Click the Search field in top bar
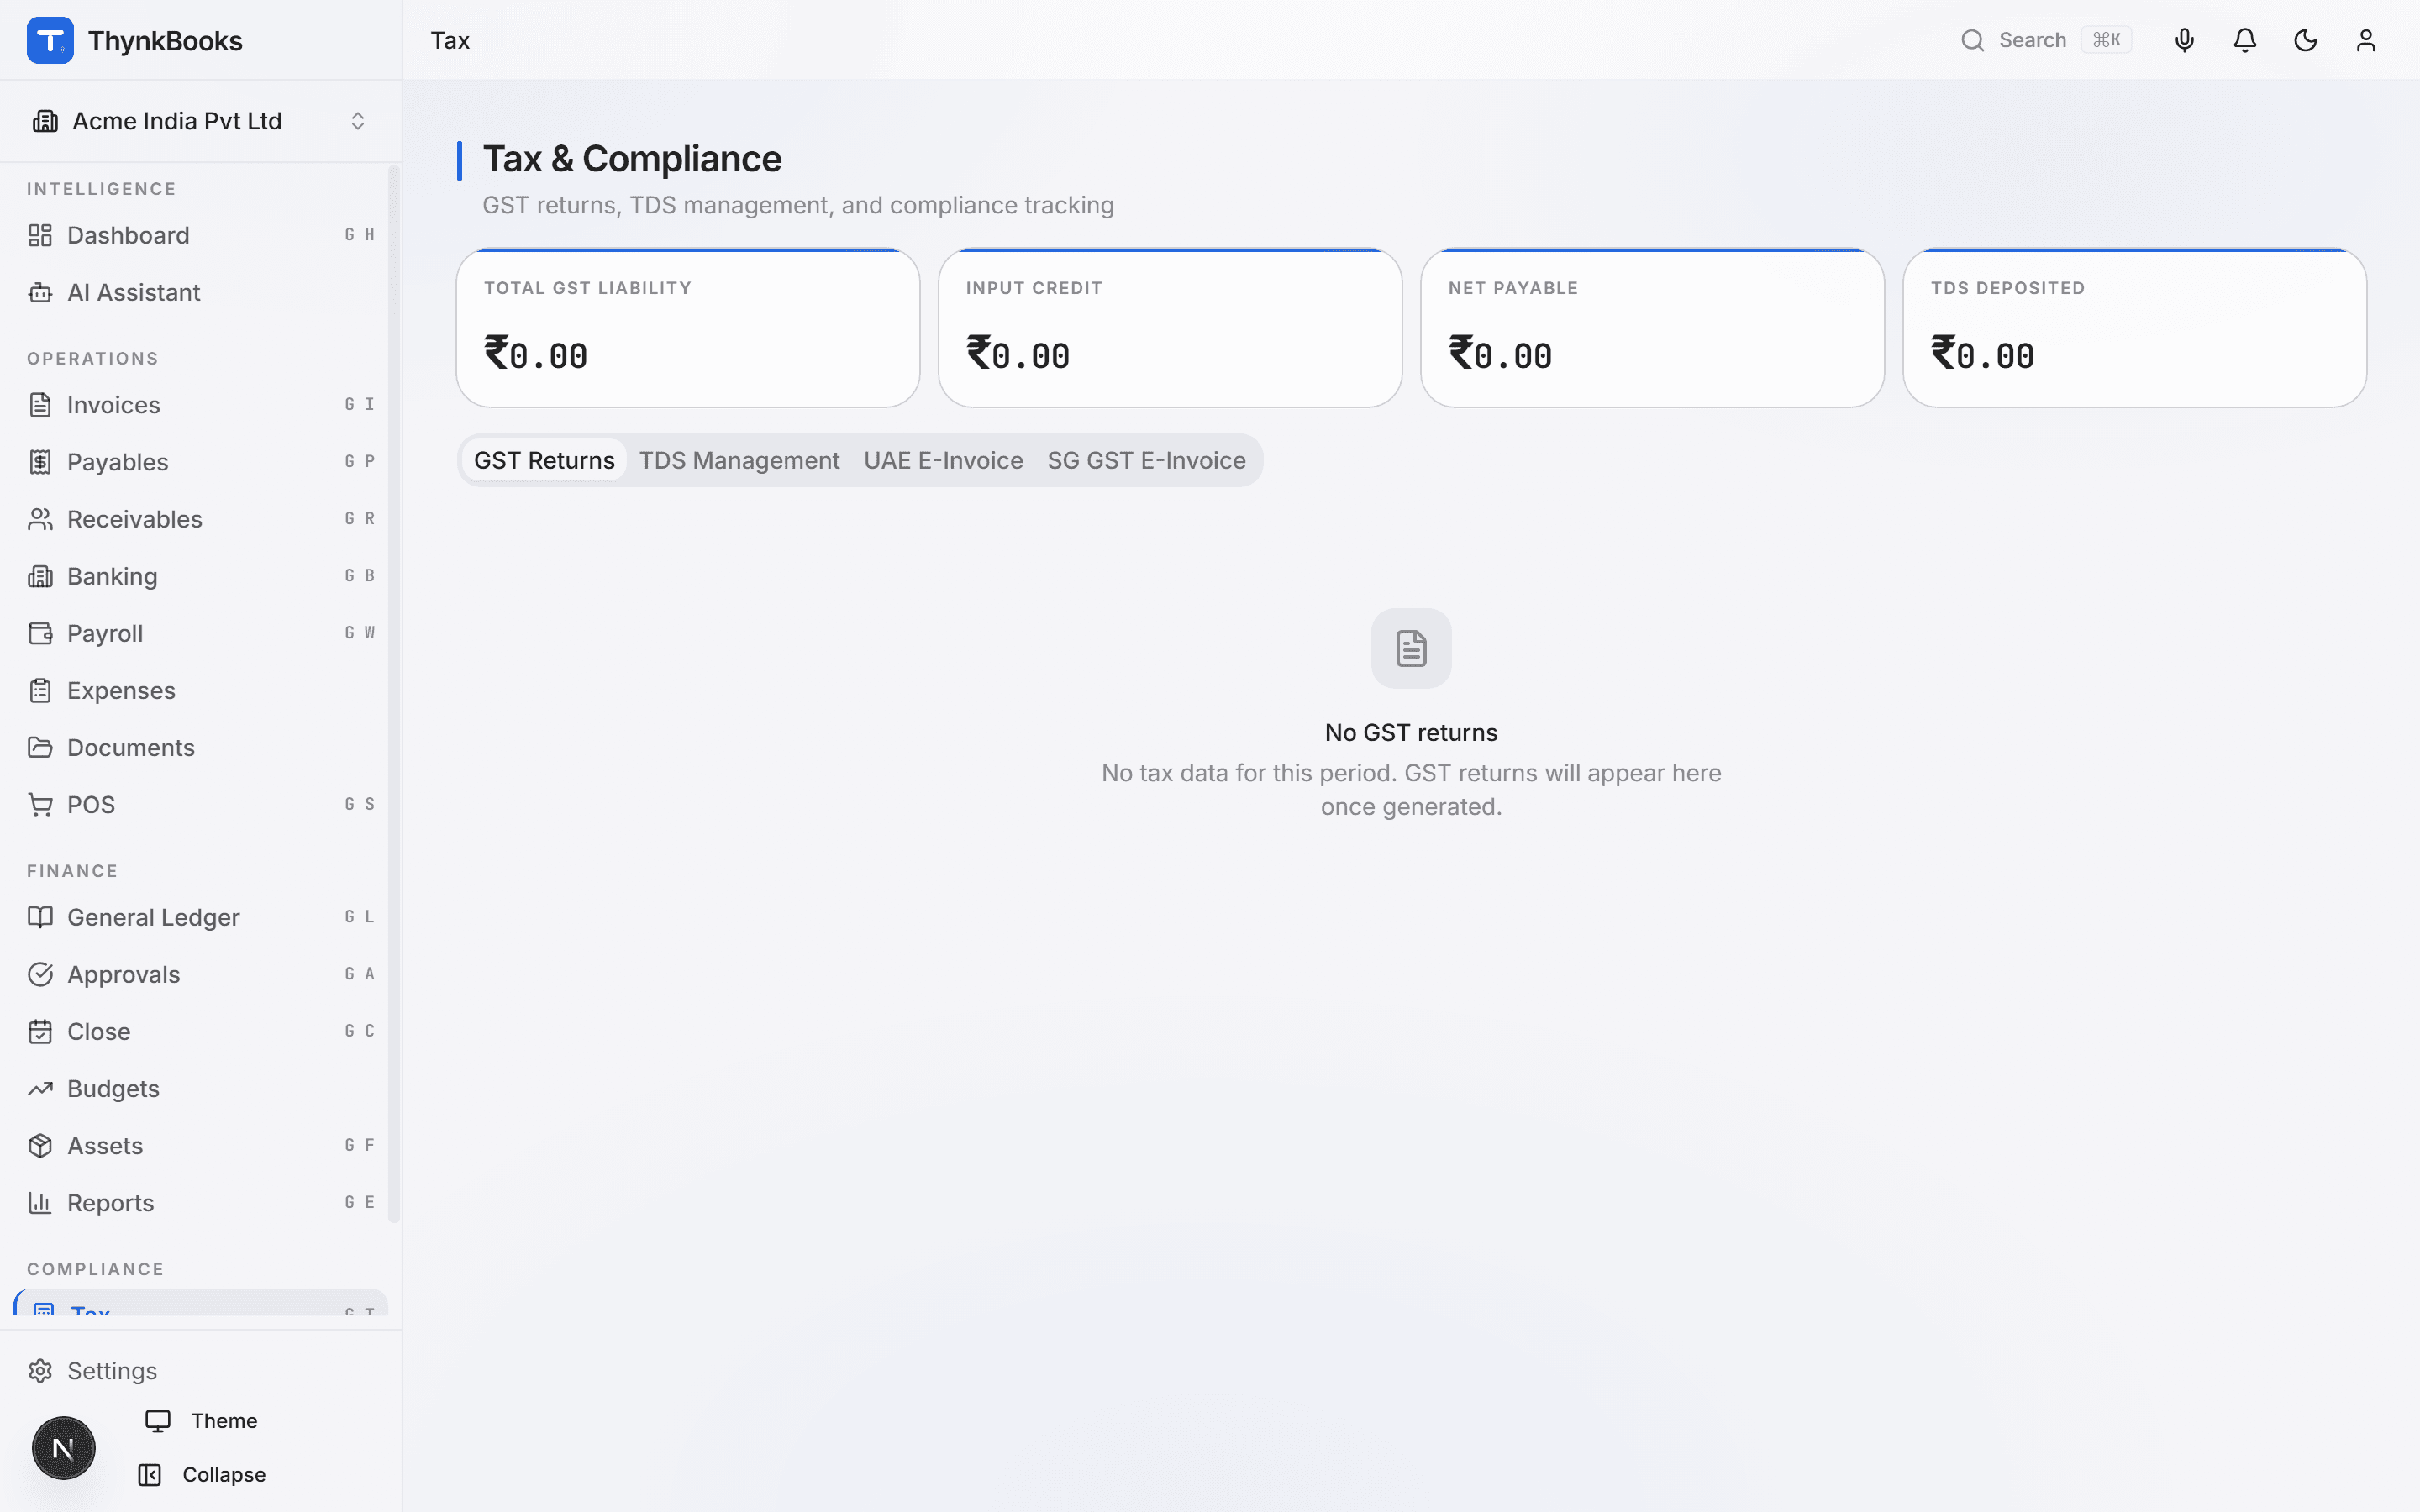 coord(2046,40)
